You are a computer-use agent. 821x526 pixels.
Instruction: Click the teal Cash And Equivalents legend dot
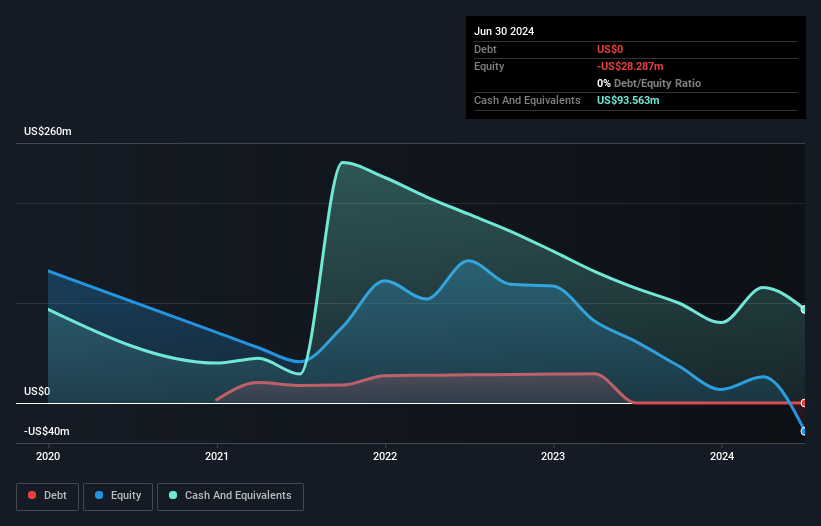(x=173, y=495)
